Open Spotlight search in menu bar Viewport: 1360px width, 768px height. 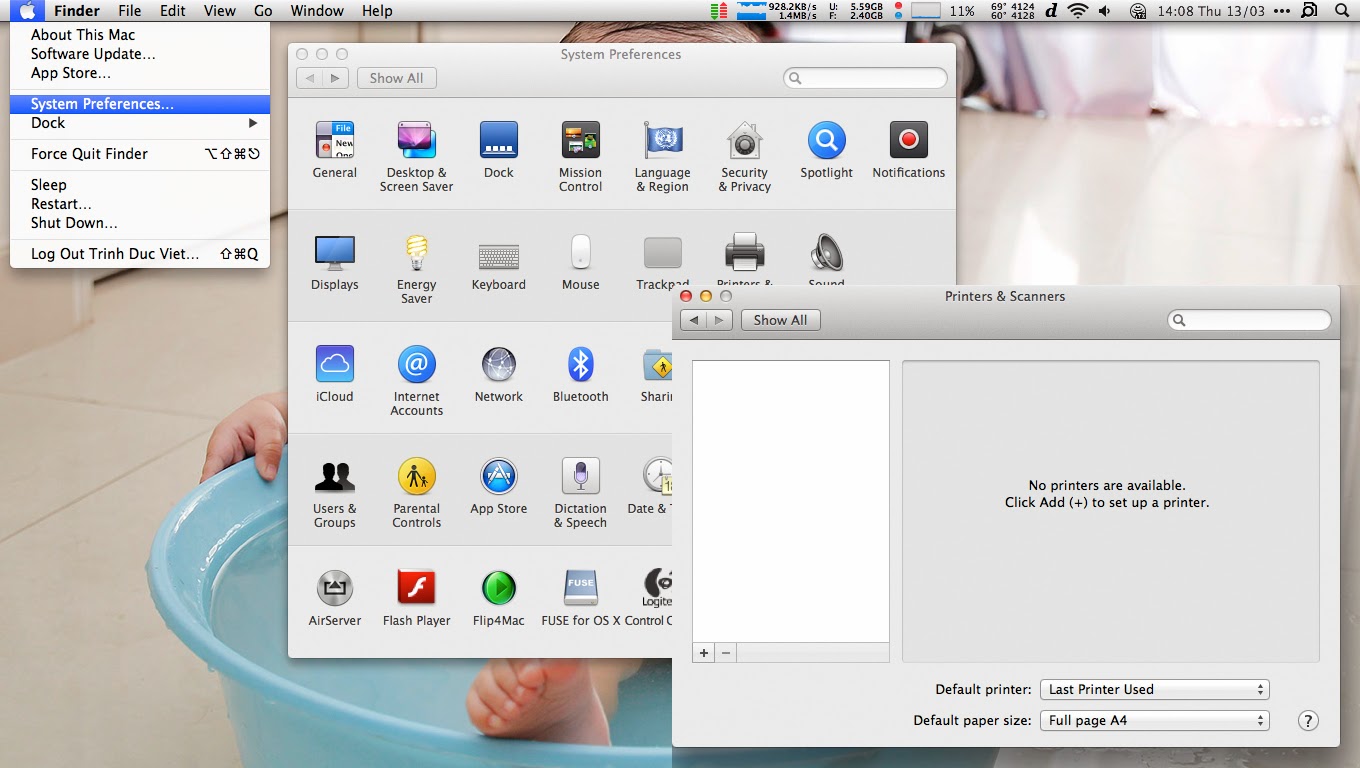1341,11
